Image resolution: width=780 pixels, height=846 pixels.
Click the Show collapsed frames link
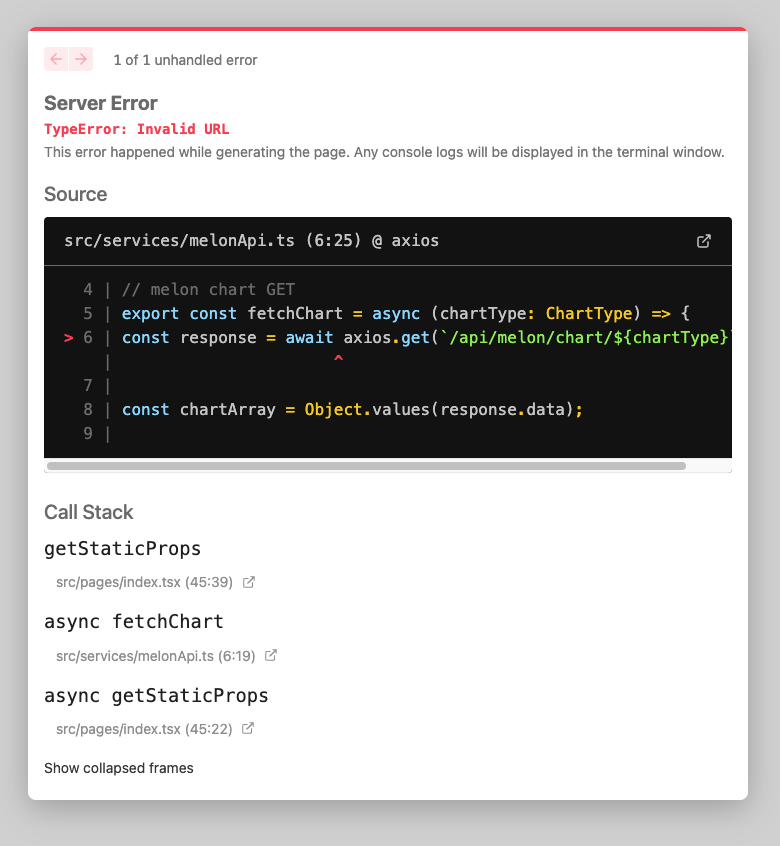click(x=118, y=768)
